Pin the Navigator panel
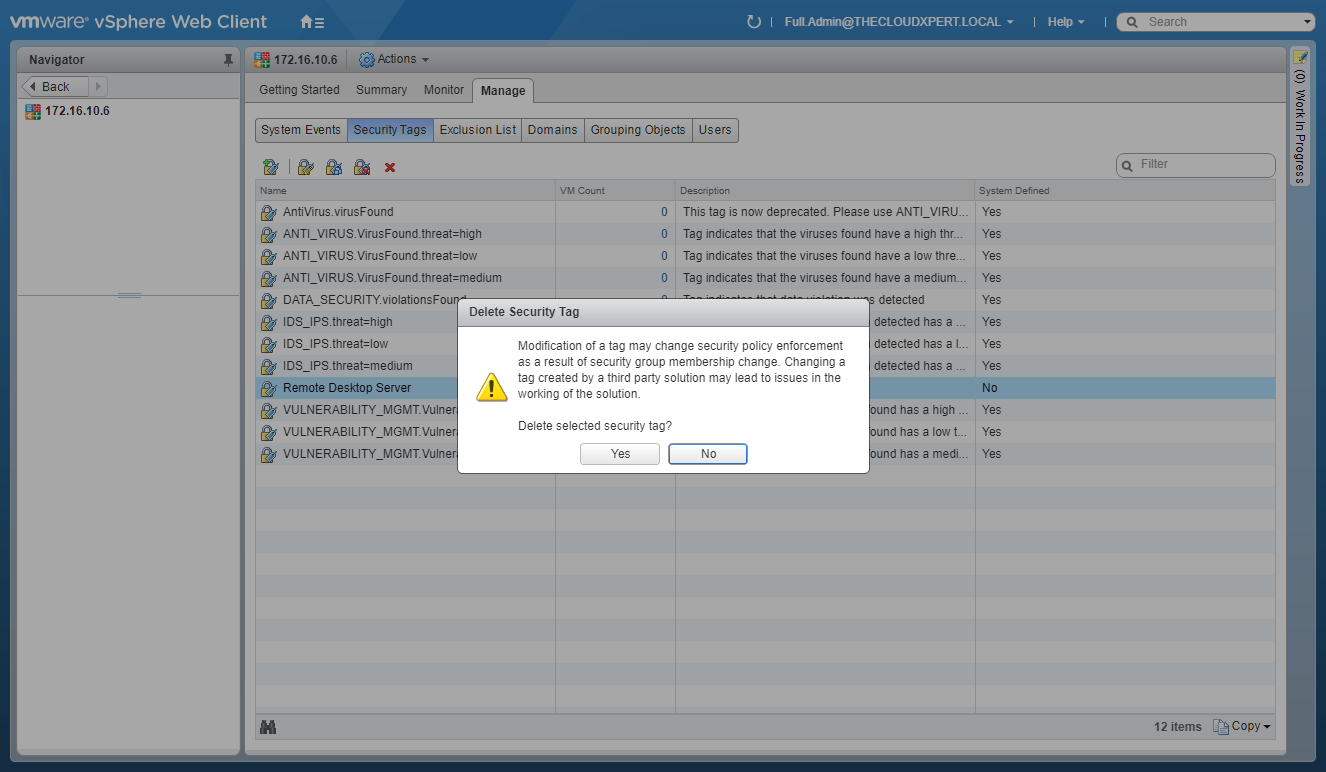Viewport: 1326px width, 772px height. click(x=228, y=60)
